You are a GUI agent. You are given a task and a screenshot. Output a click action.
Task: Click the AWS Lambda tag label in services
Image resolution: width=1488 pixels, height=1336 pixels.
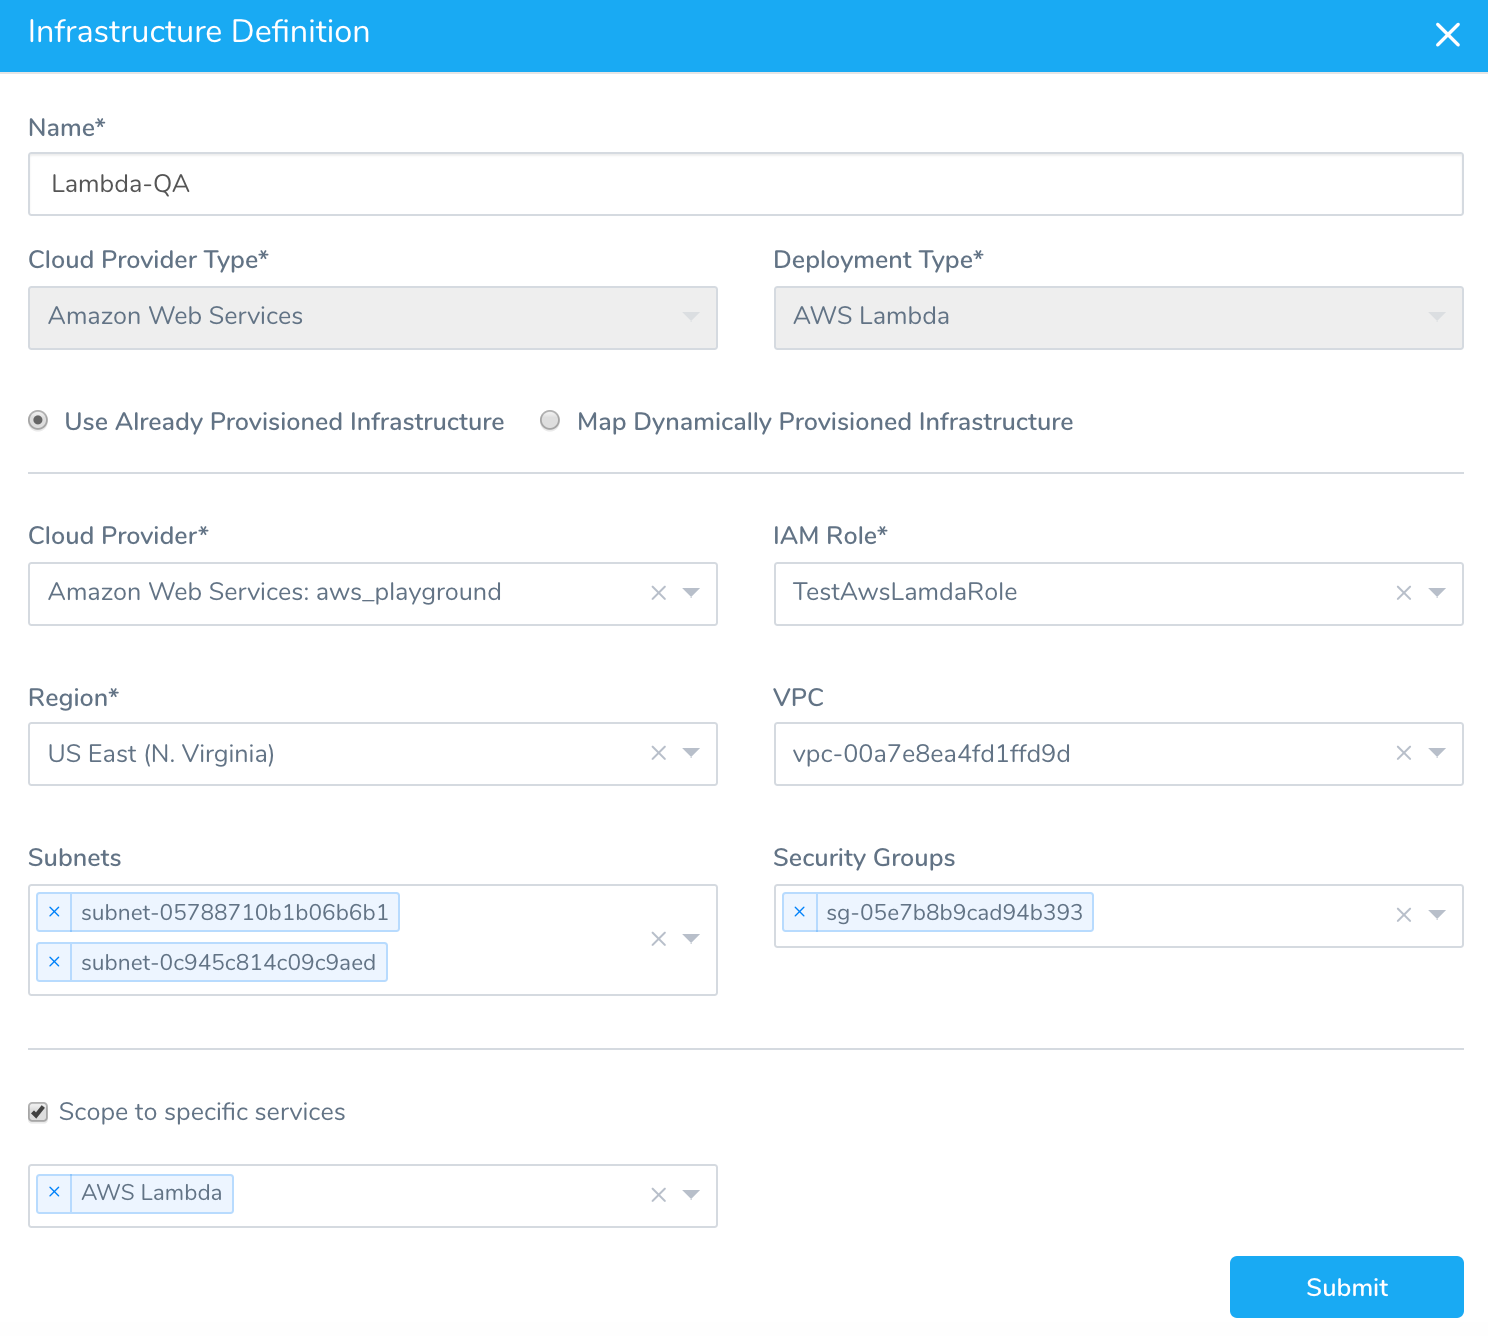[152, 1192]
